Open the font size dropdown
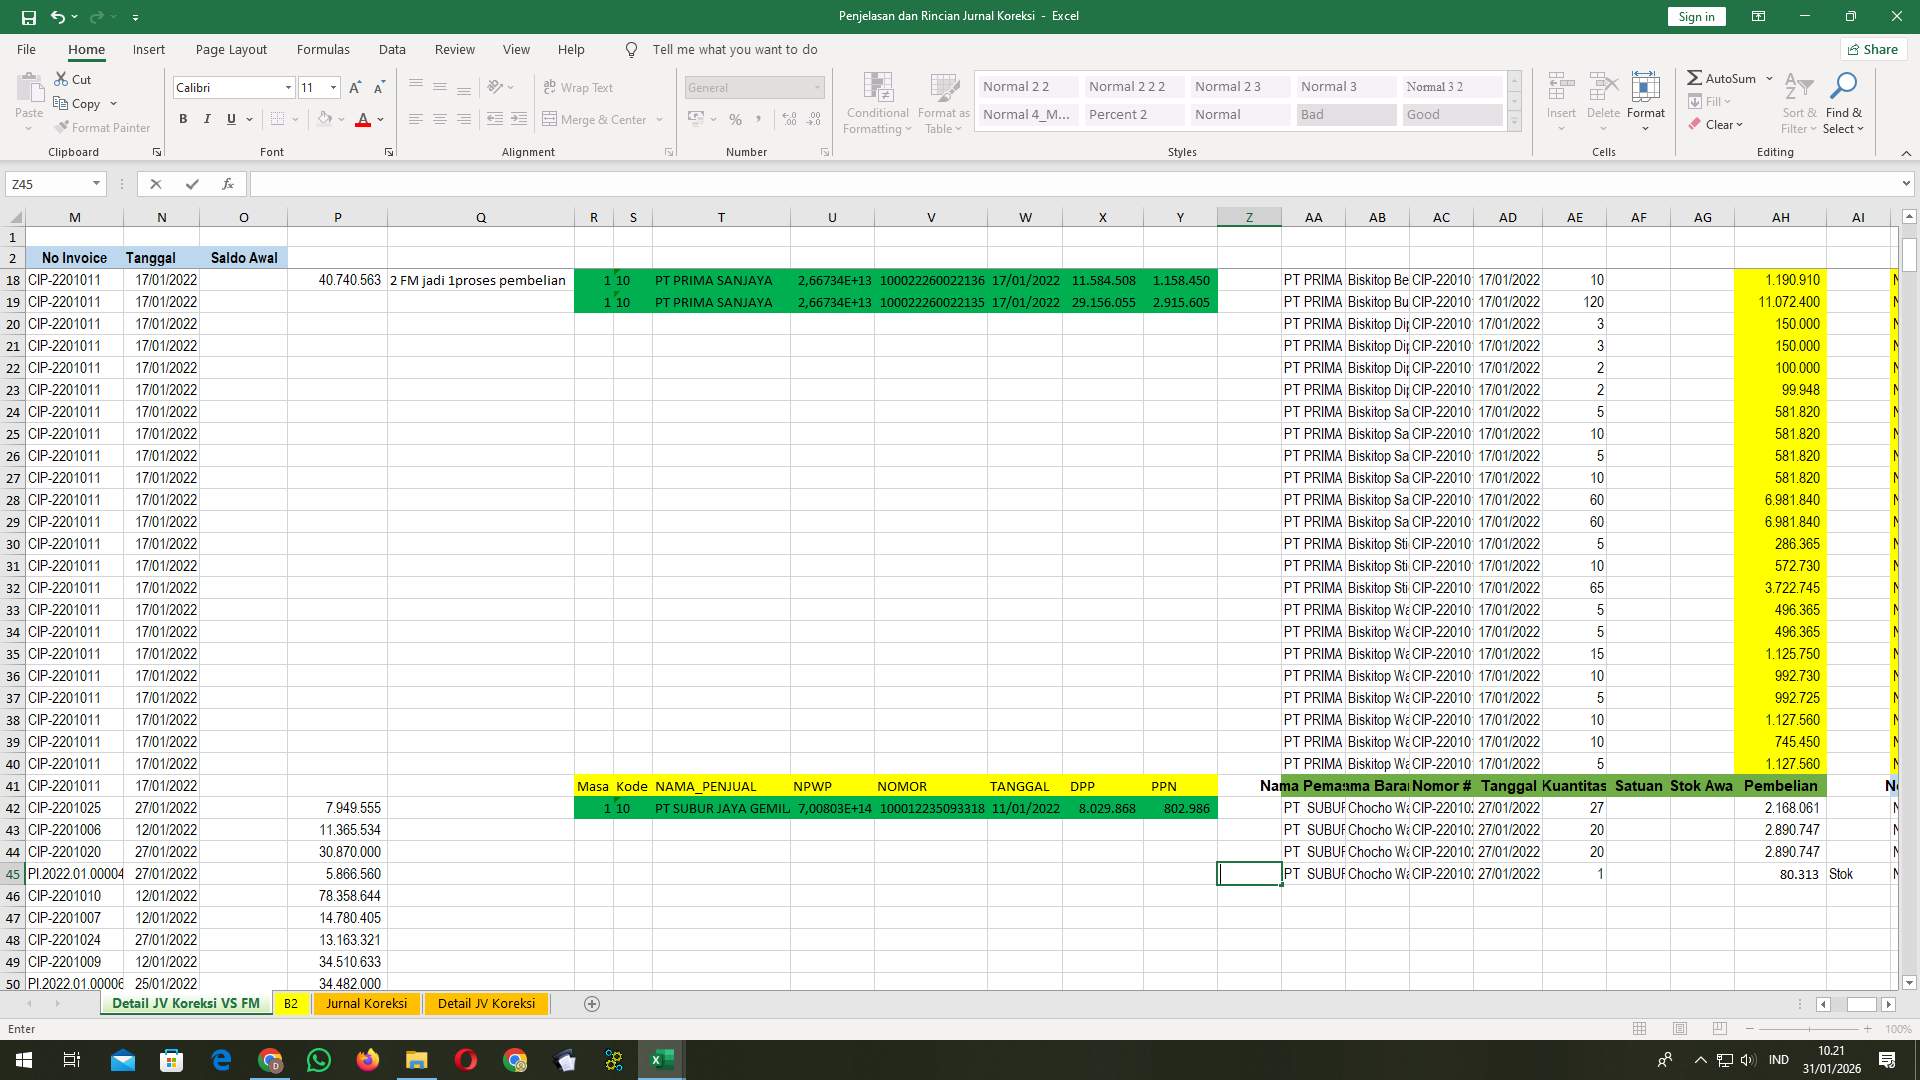The width and height of the screenshot is (1920, 1080). click(333, 87)
